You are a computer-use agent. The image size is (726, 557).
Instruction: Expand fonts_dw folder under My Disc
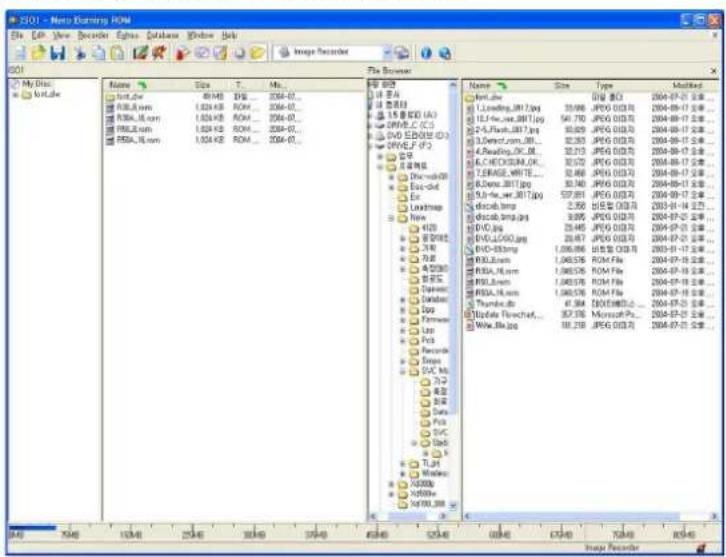coord(15,95)
